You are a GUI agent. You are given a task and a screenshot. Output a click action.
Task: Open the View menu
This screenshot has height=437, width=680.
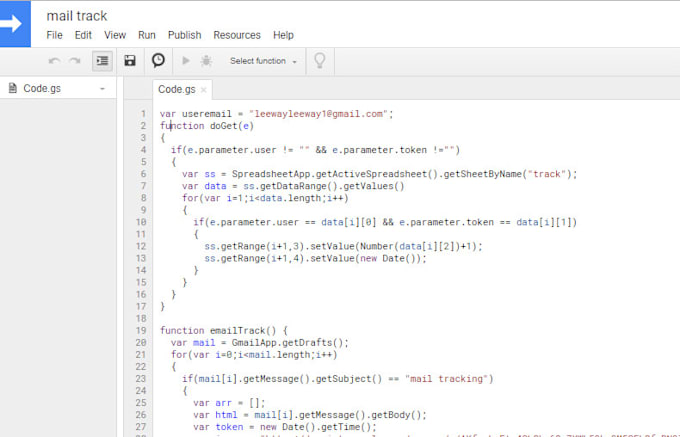coord(115,35)
